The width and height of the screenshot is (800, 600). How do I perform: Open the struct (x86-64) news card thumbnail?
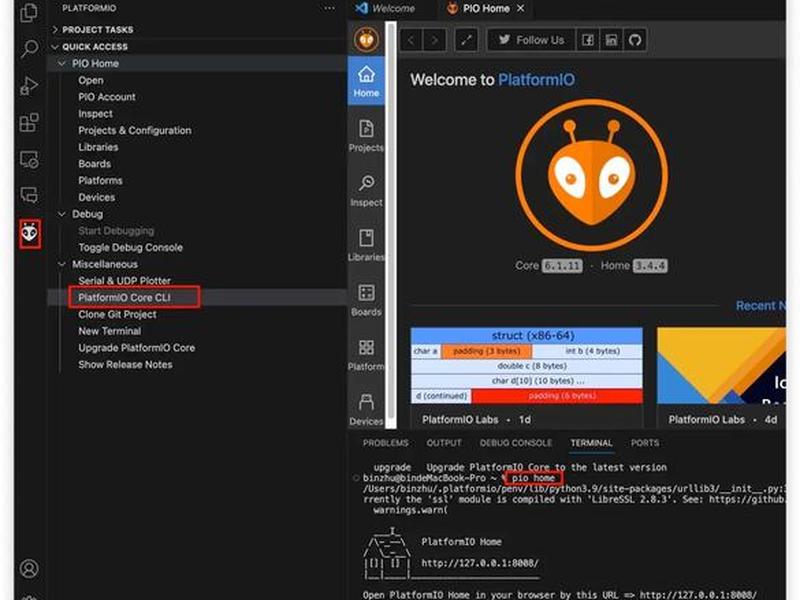tap(527, 365)
